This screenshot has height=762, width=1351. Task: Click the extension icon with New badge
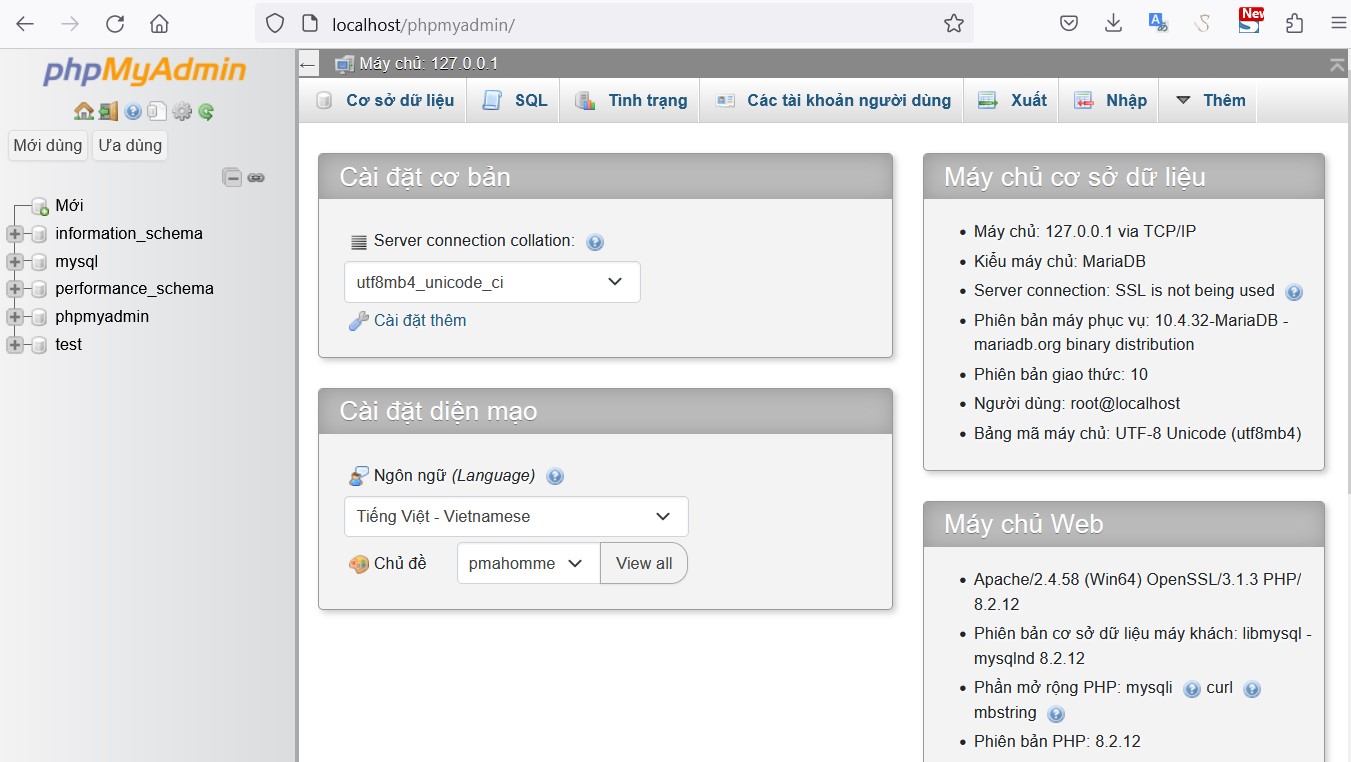[1250, 21]
